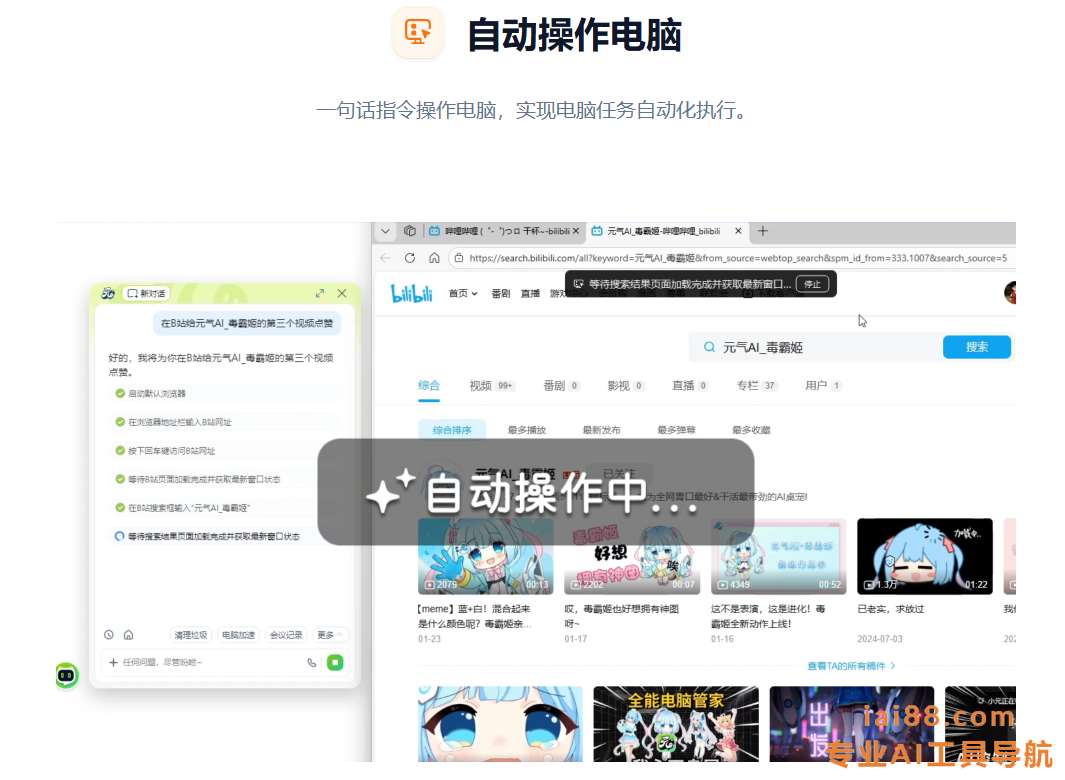Click the bilibili logo
1065x780 pixels.
pos(411,294)
